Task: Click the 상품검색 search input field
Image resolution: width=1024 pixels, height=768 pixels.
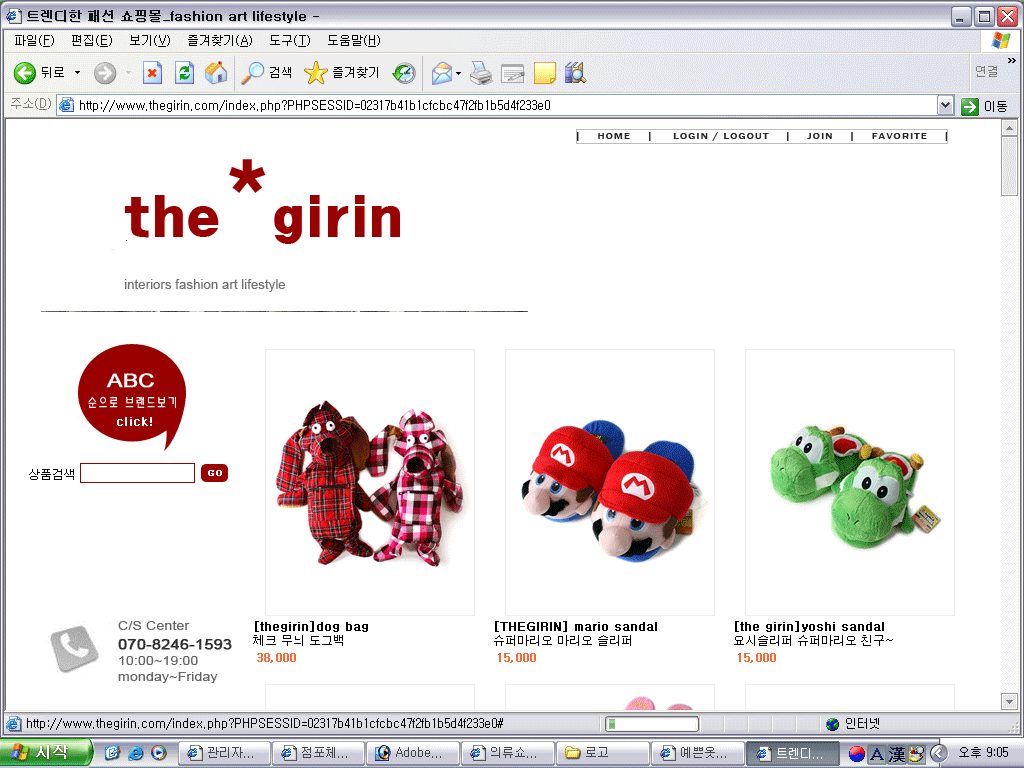Action: point(137,473)
